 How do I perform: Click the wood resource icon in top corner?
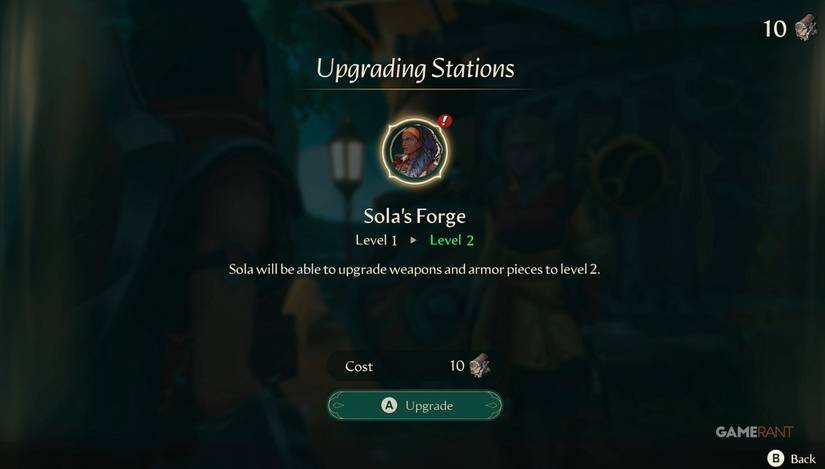pyautogui.click(x=806, y=28)
